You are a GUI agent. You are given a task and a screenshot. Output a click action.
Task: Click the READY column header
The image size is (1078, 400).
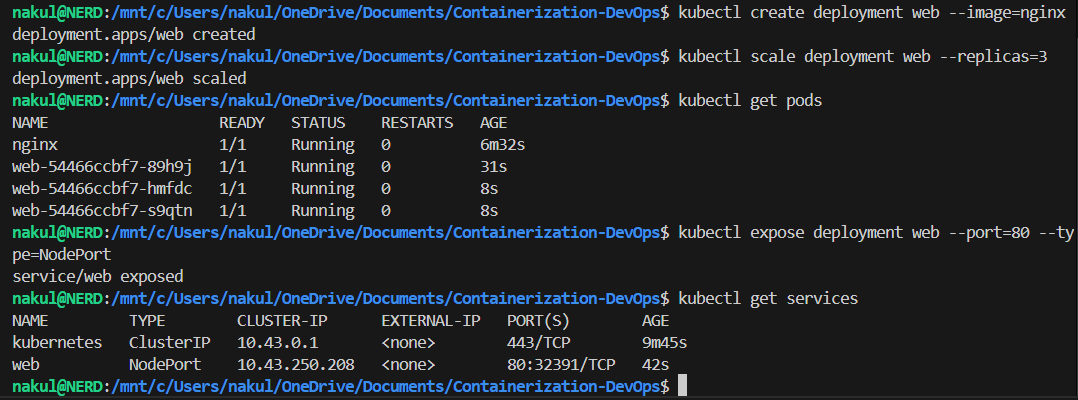click(x=241, y=123)
